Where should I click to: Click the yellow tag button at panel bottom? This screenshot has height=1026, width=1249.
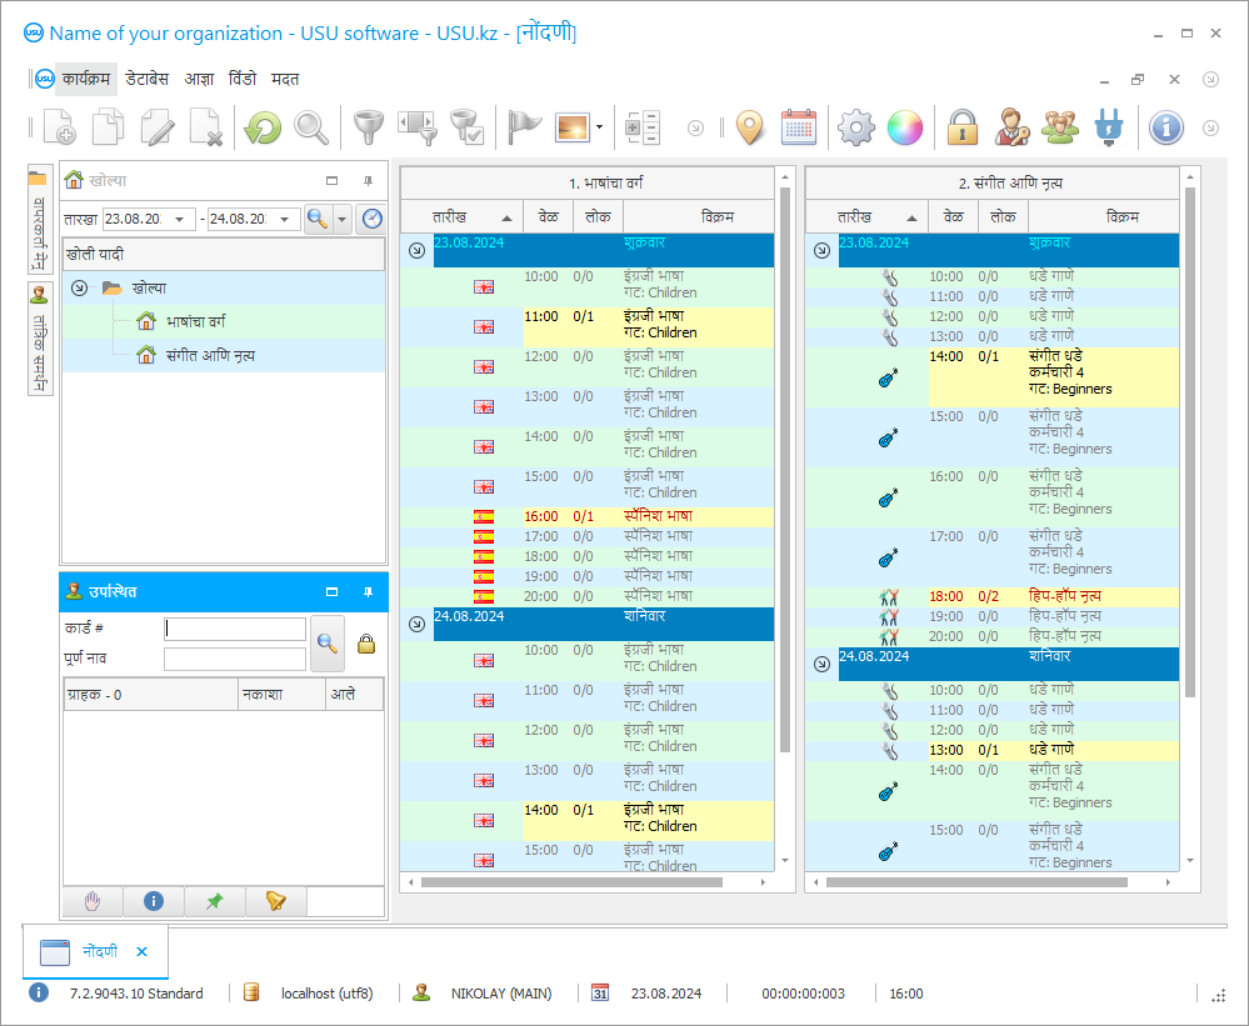coord(276,901)
